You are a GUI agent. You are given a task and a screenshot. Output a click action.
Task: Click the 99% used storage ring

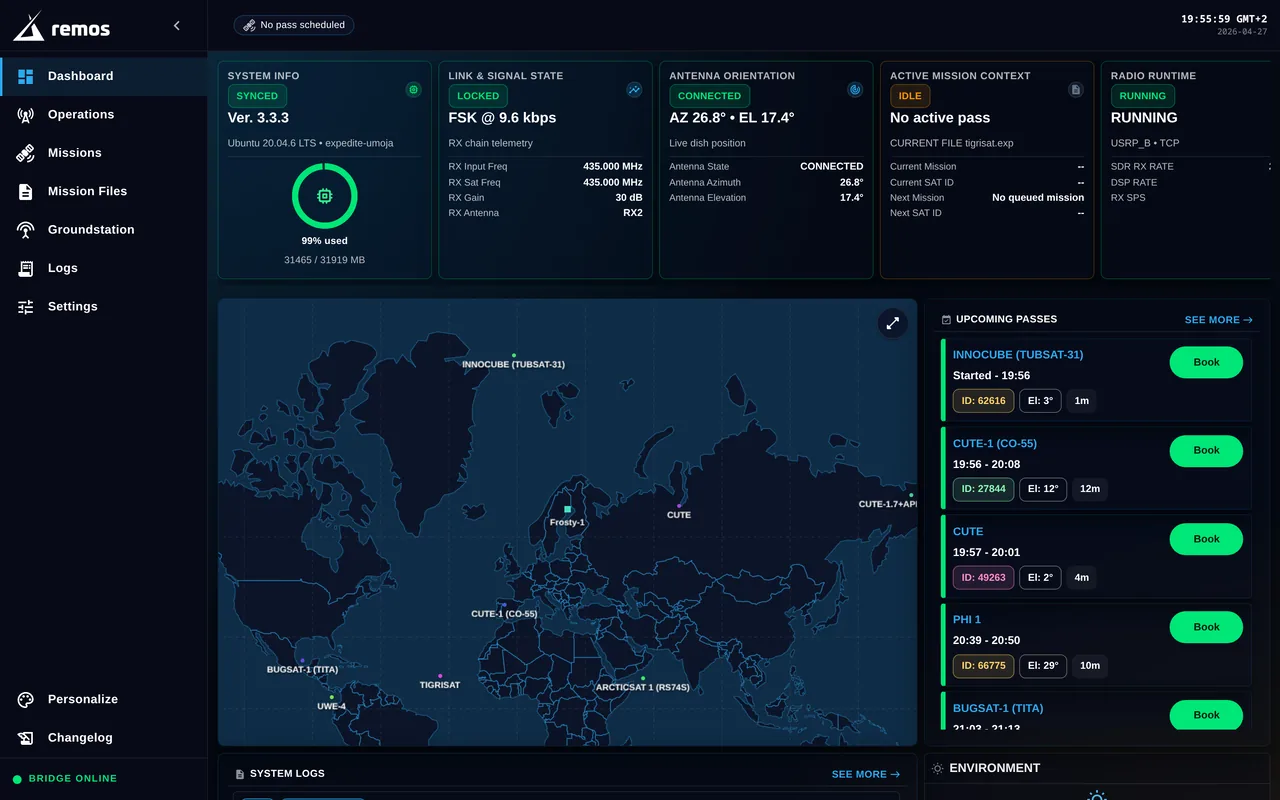(x=325, y=196)
